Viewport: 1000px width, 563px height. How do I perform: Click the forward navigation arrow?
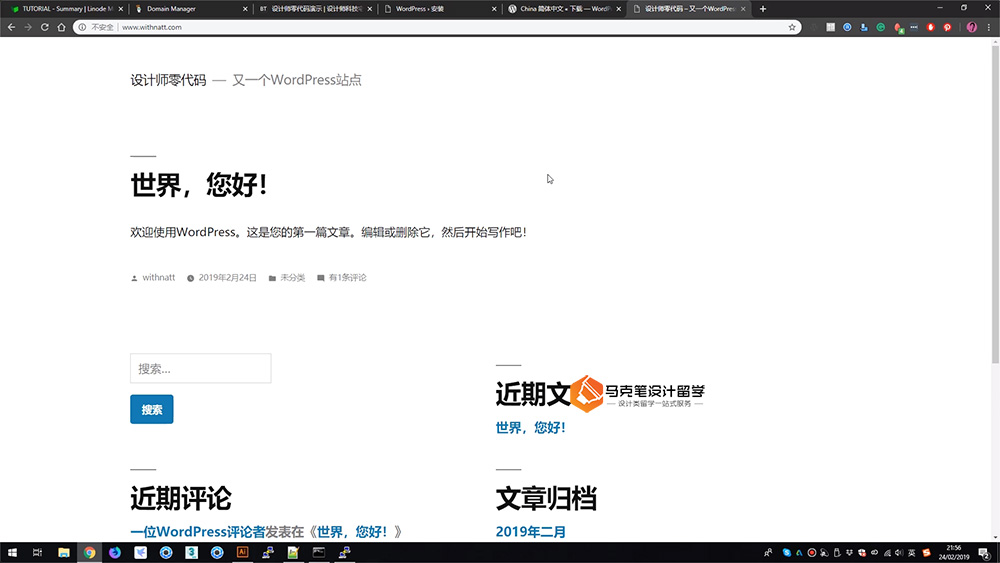(28, 27)
